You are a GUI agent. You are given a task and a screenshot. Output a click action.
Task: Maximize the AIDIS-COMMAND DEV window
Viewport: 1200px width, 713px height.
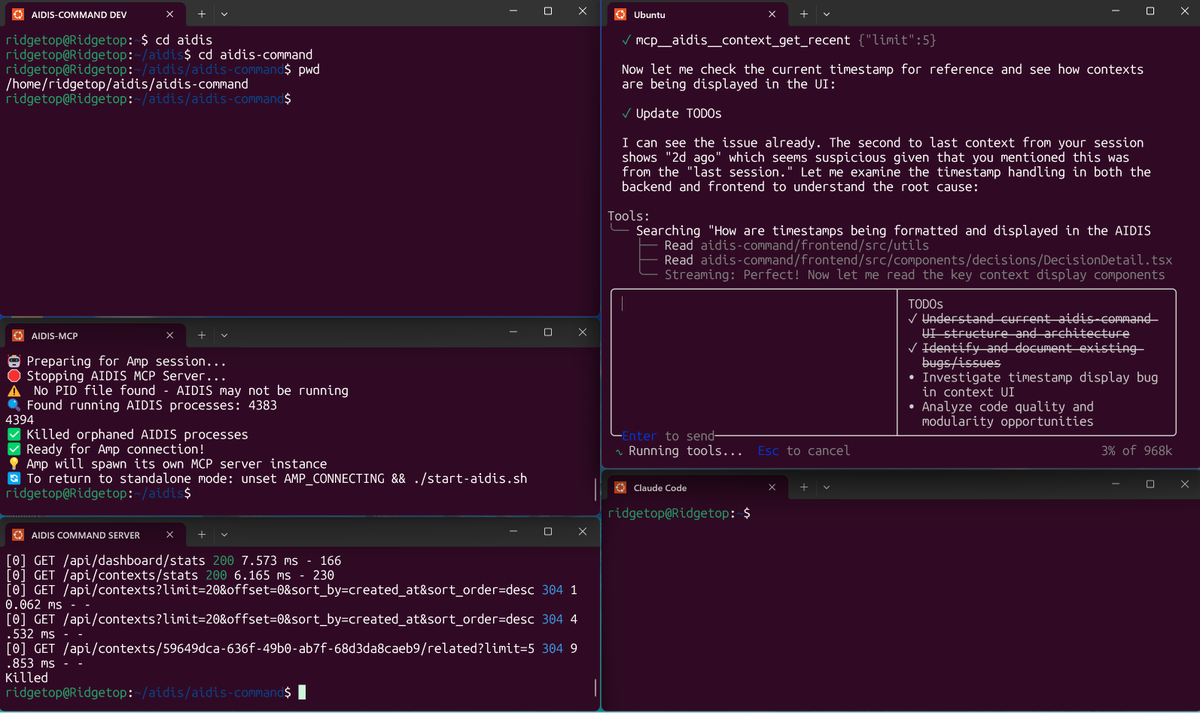tap(548, 11)
